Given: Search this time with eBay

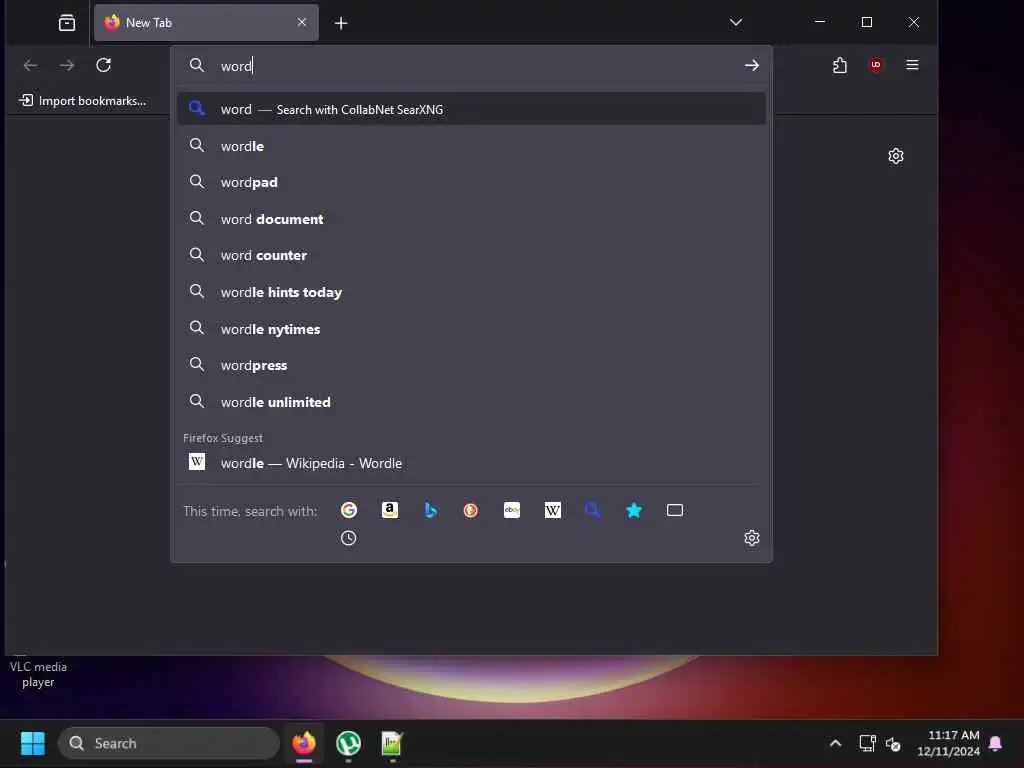Looking at the screenshot, I should click(512, 510).
